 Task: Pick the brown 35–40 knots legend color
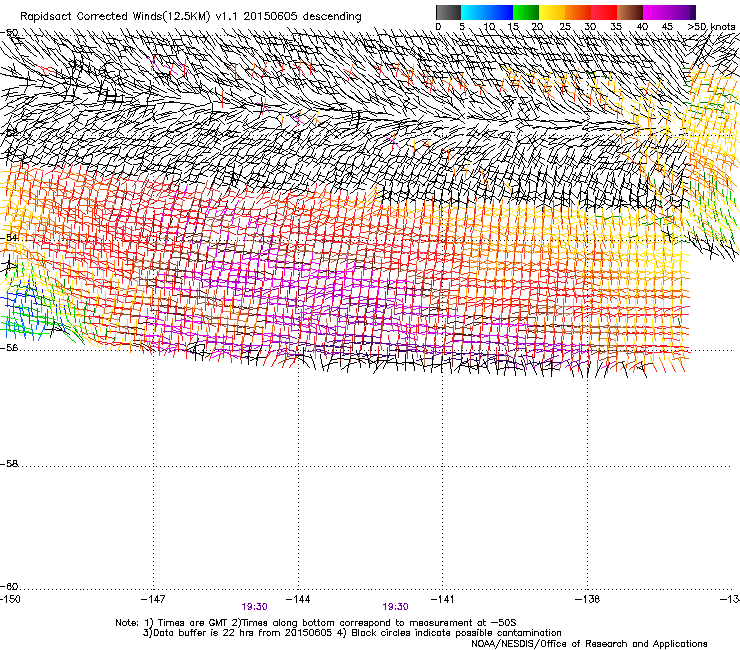click(630, 12)
